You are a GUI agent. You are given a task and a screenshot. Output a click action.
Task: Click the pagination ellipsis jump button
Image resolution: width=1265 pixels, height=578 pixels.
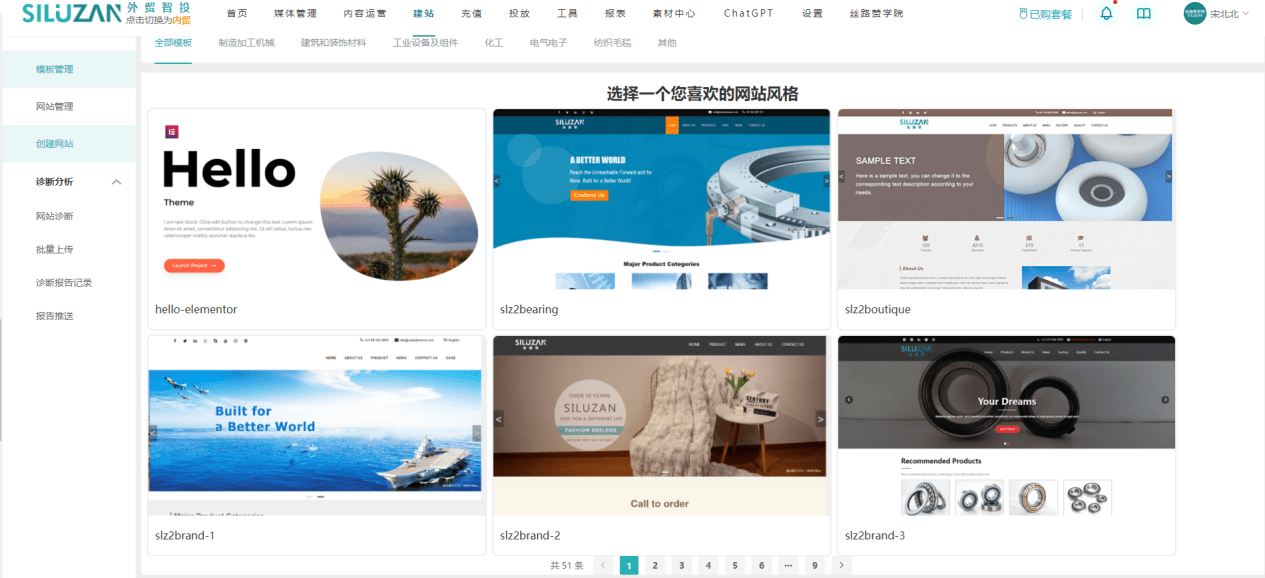(x=788, y=565)
